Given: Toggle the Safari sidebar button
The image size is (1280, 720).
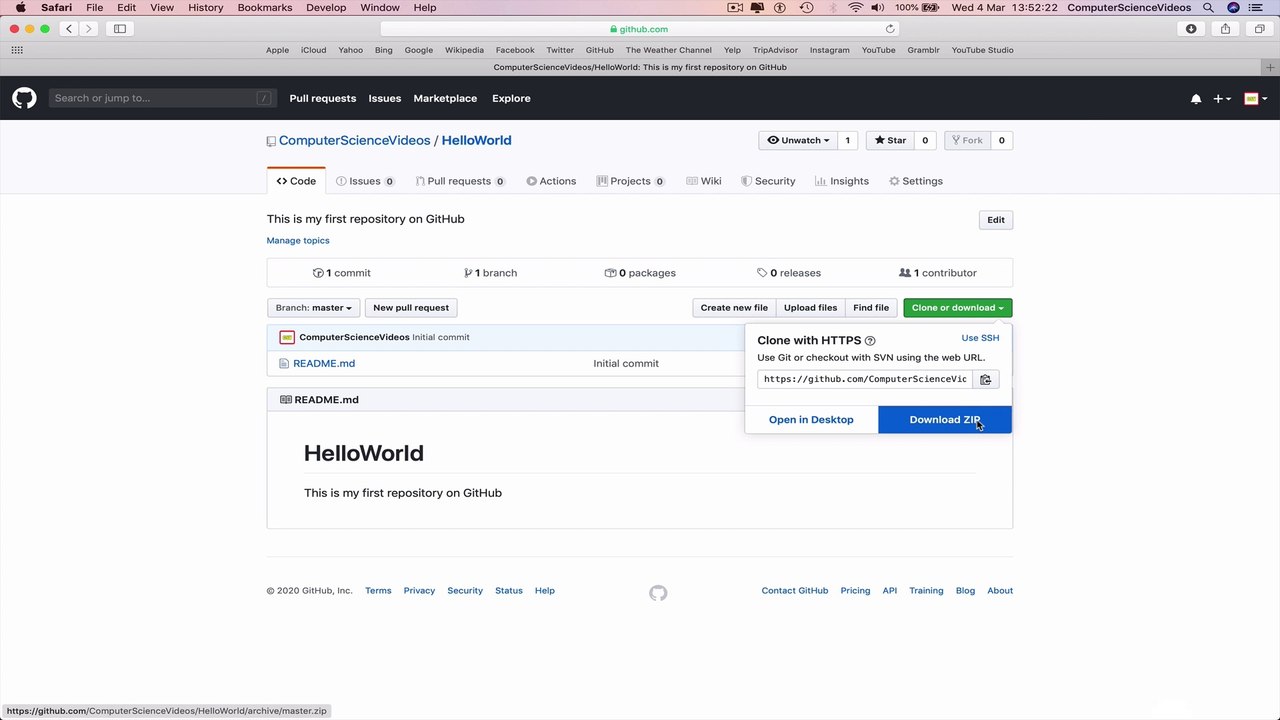Looking at the screenshot, I should click(120, 29).
